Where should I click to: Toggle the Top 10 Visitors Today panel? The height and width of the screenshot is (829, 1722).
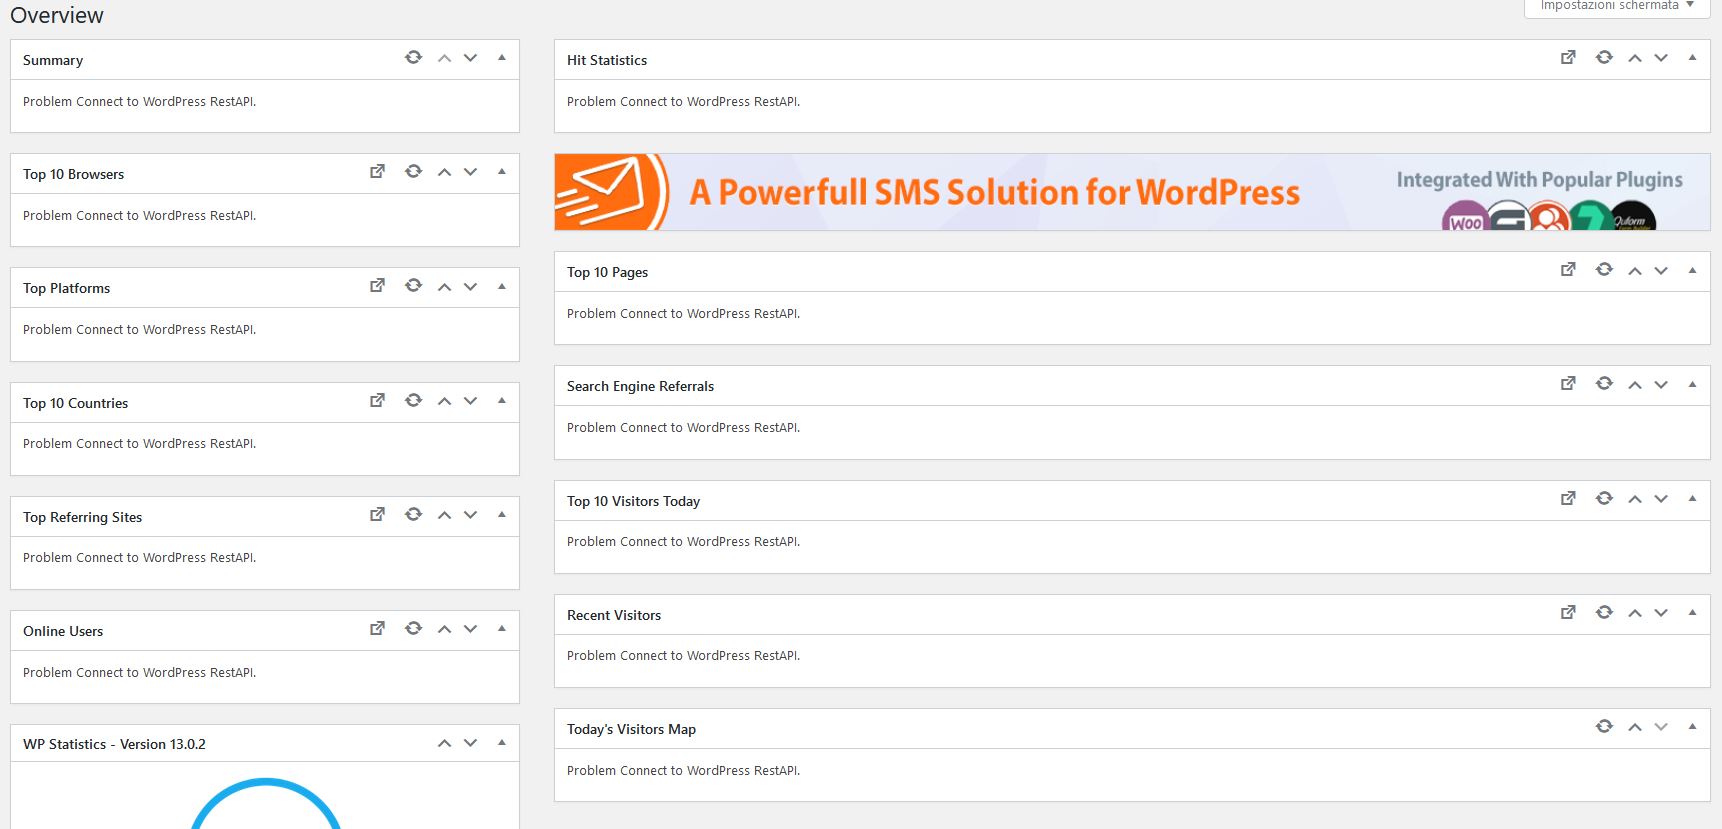(x=1692, y=499)
